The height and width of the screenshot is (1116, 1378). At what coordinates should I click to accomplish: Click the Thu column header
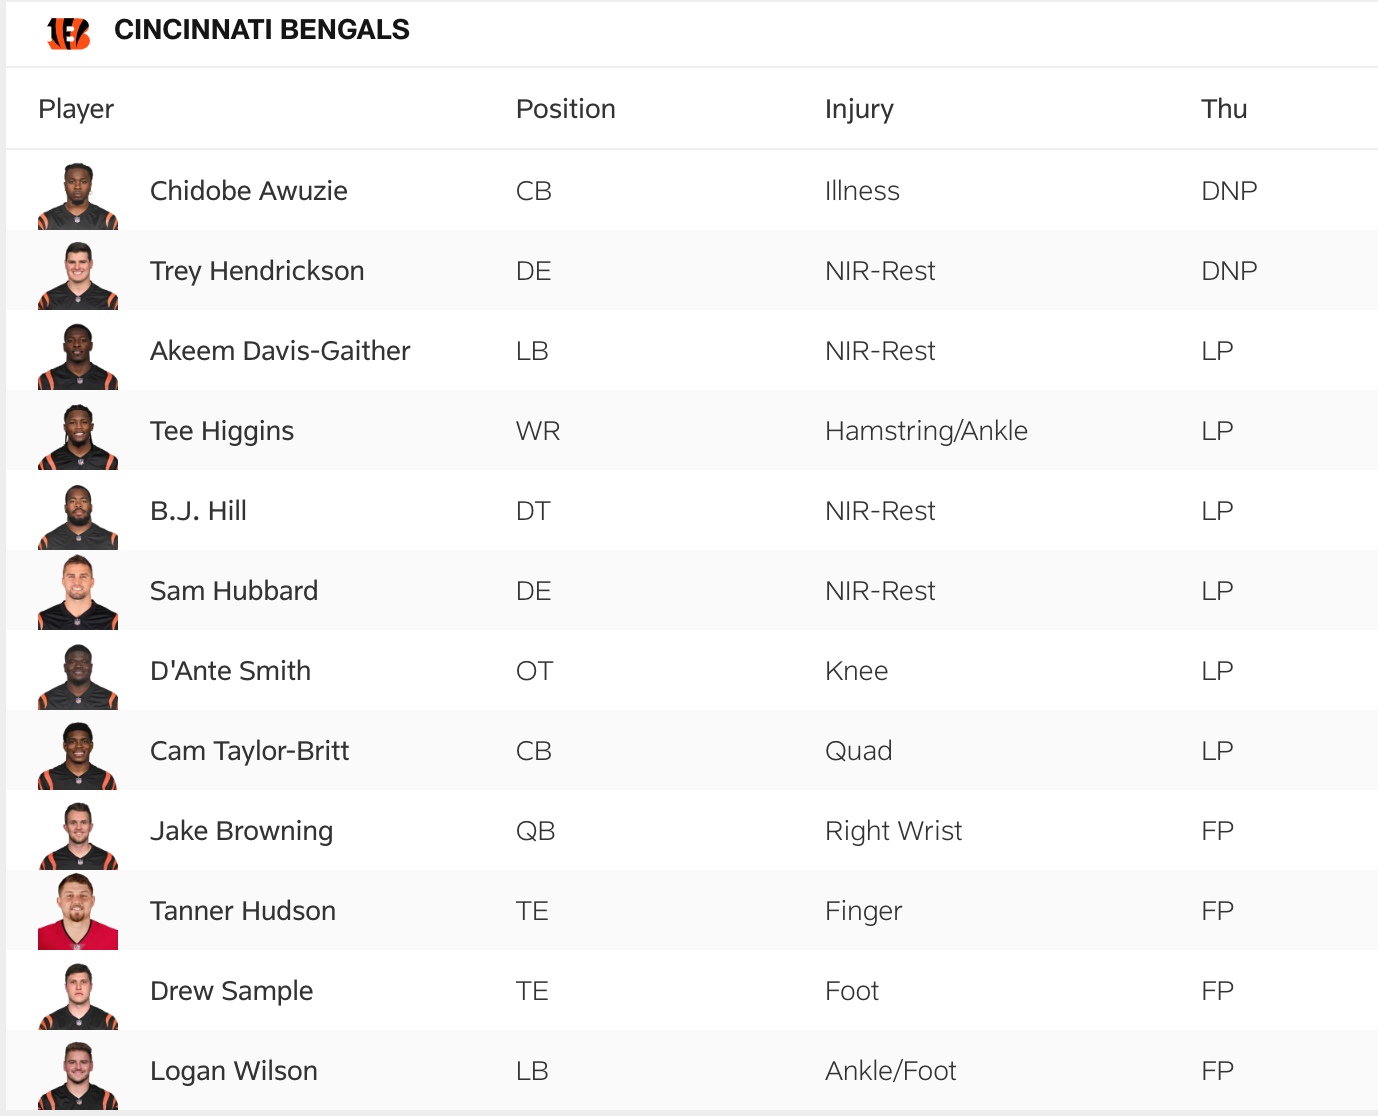1224,109
